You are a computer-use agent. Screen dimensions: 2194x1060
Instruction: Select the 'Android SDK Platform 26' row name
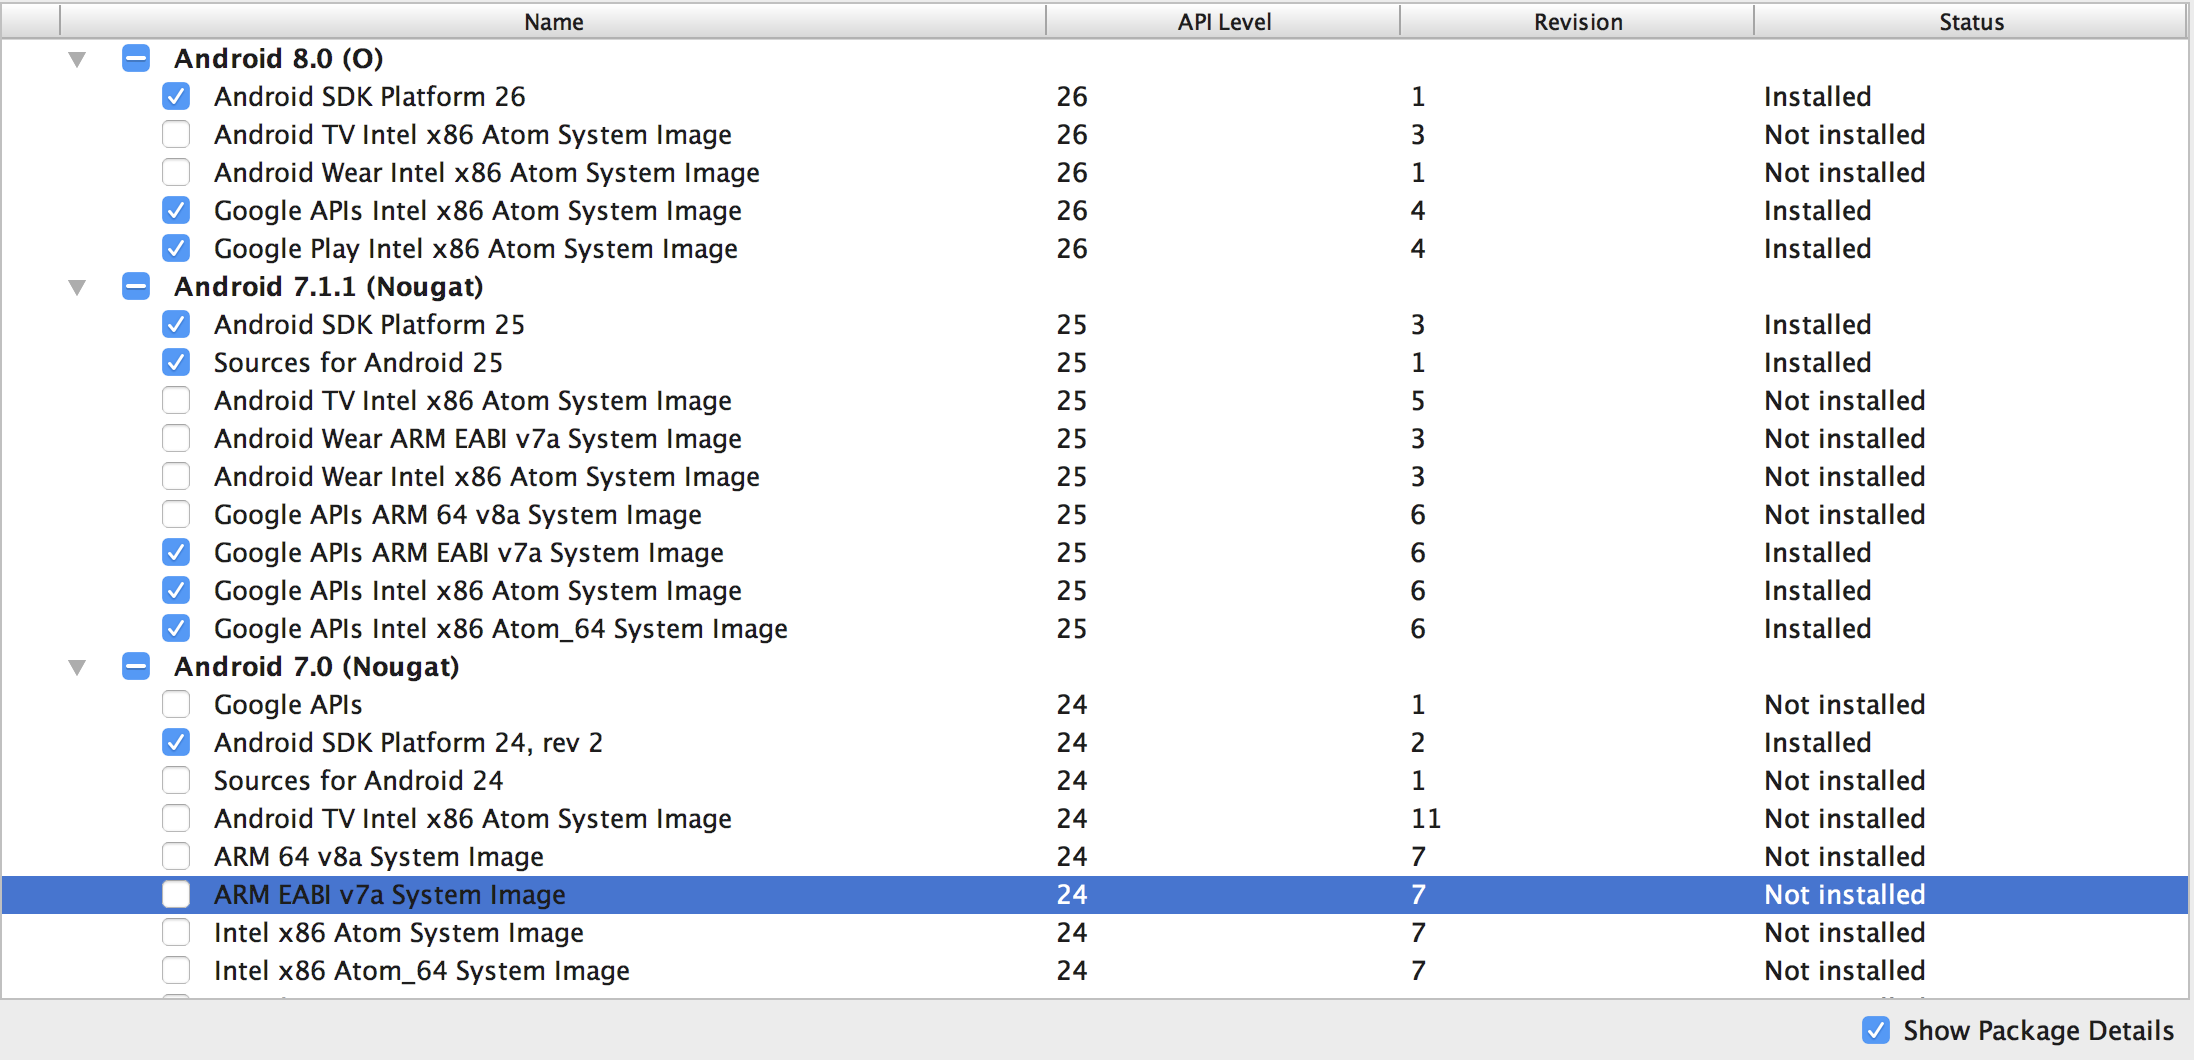coord(370,97)
